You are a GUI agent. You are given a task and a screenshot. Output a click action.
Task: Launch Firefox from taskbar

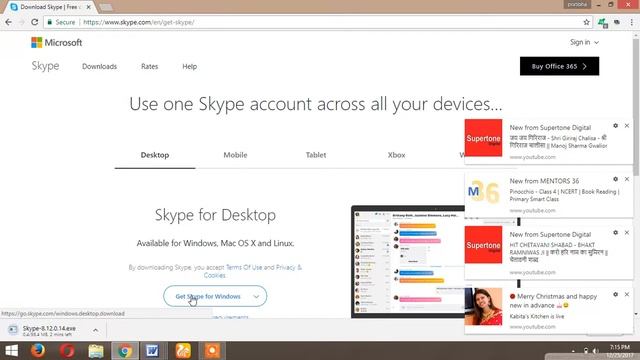coord(38,351)
